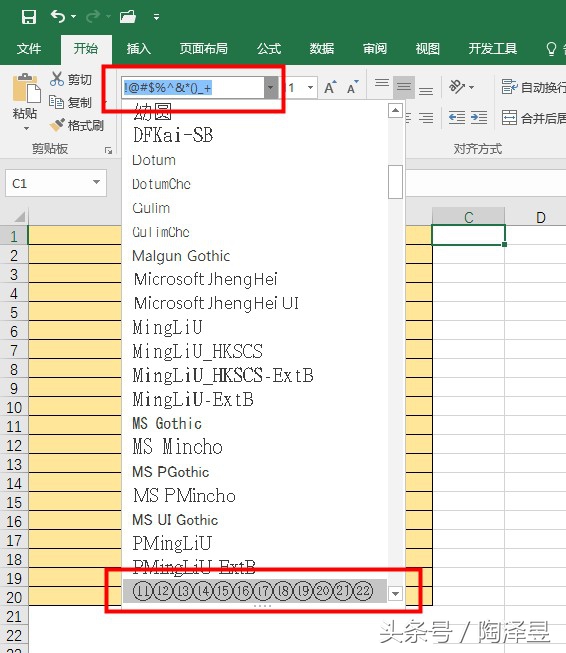Set bottom vertical alignment
The image size is (566, 653).
click(426, 90)
